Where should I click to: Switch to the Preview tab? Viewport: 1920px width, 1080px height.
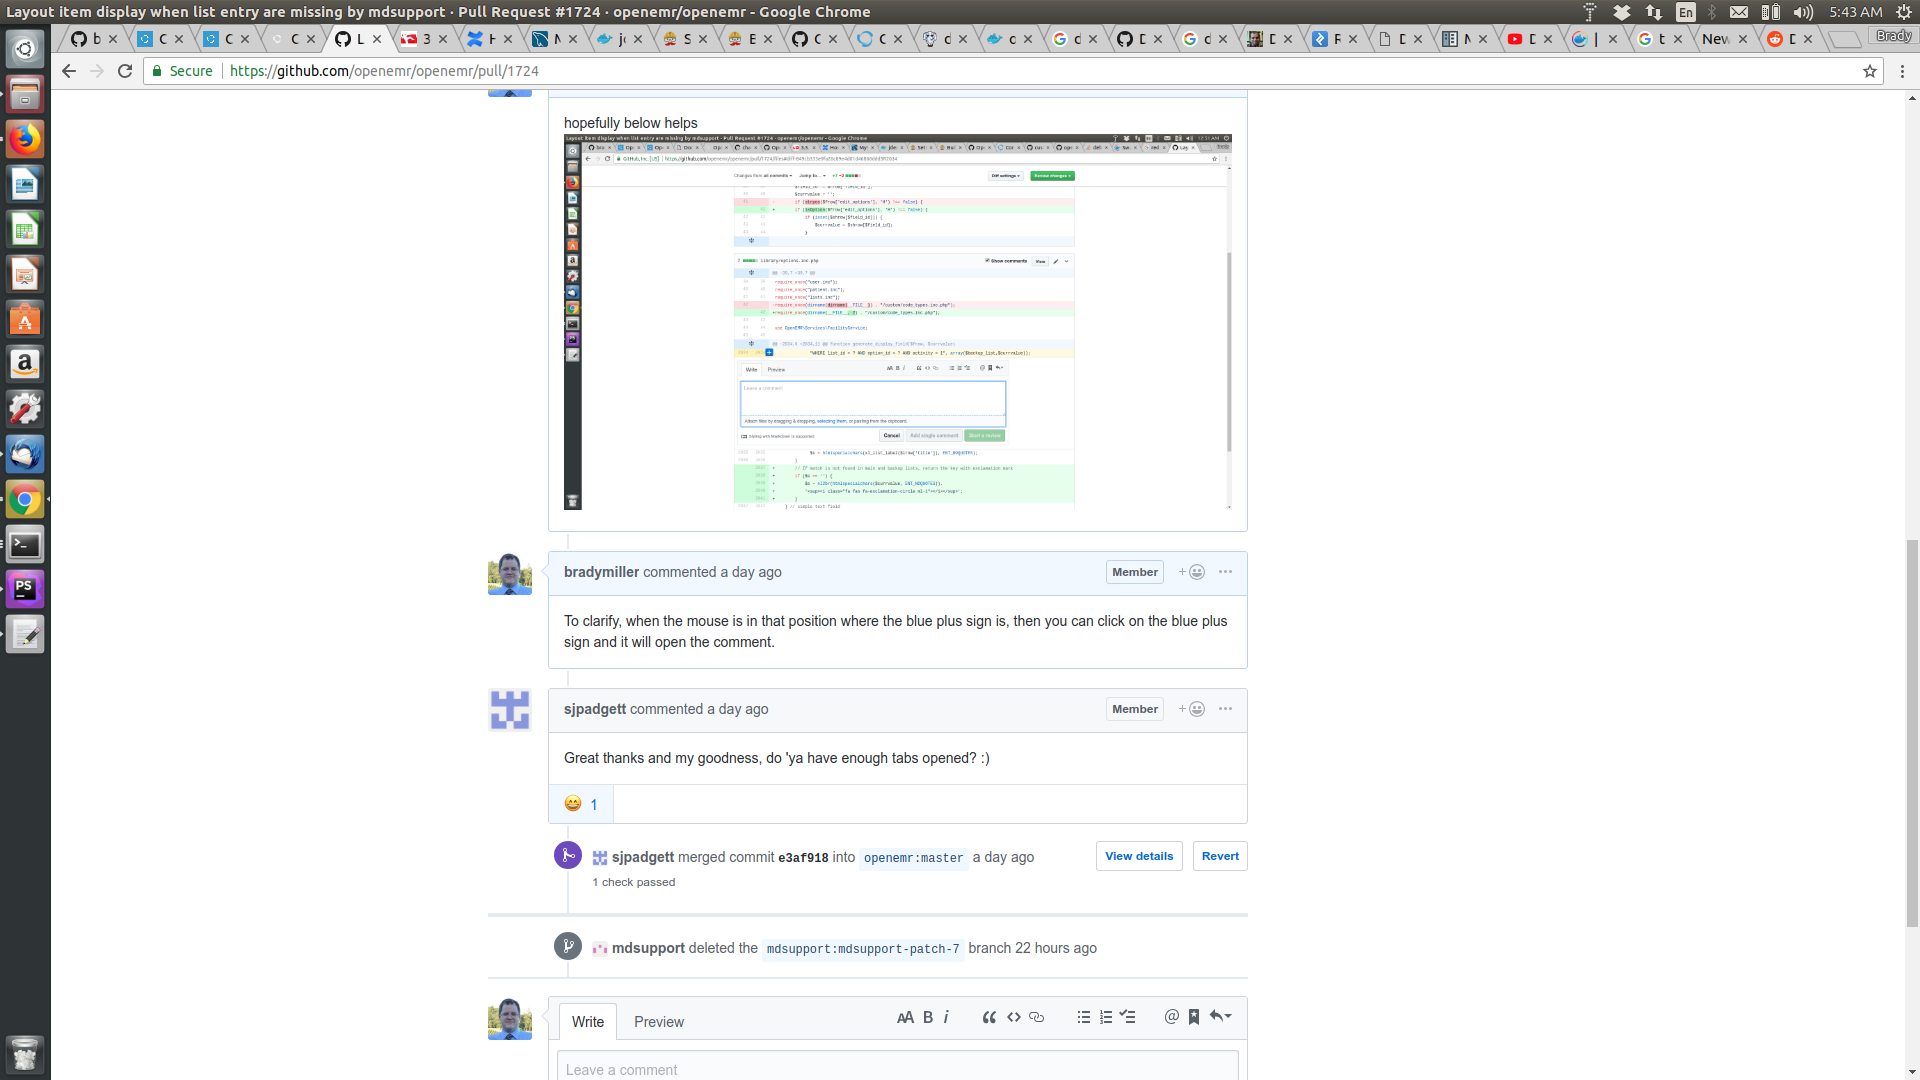click(x=658, y=1021)
